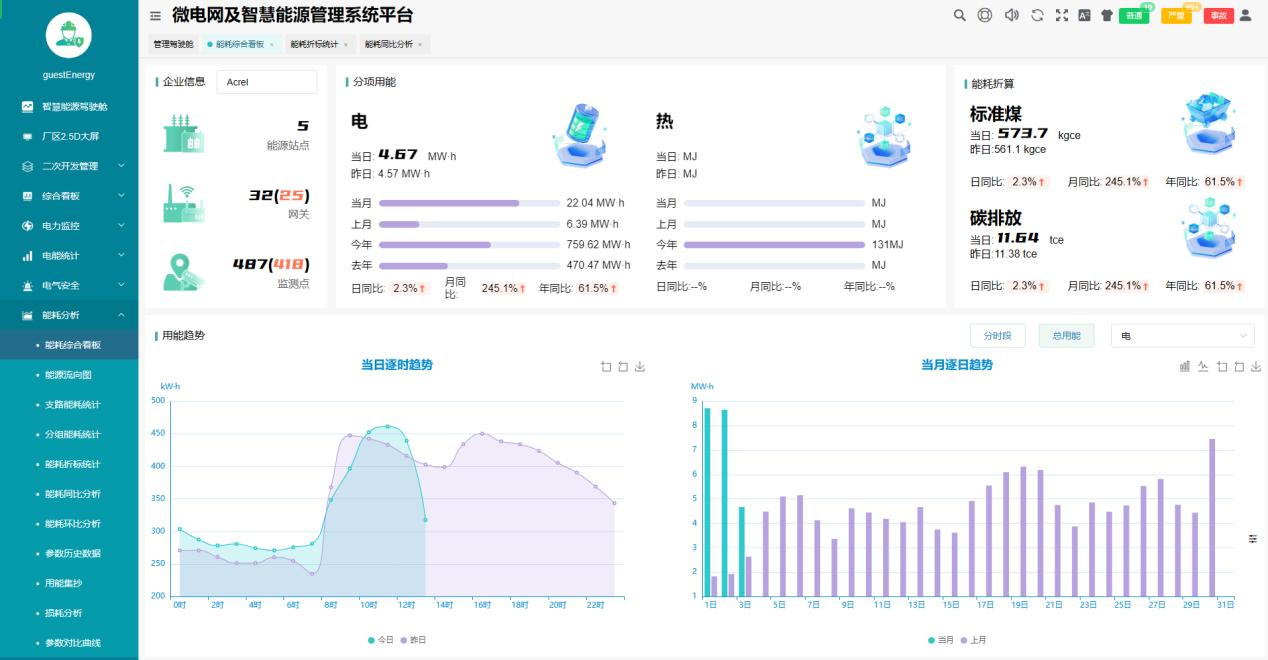Open 能耗环比分析 submenu item

click(69, 524)
